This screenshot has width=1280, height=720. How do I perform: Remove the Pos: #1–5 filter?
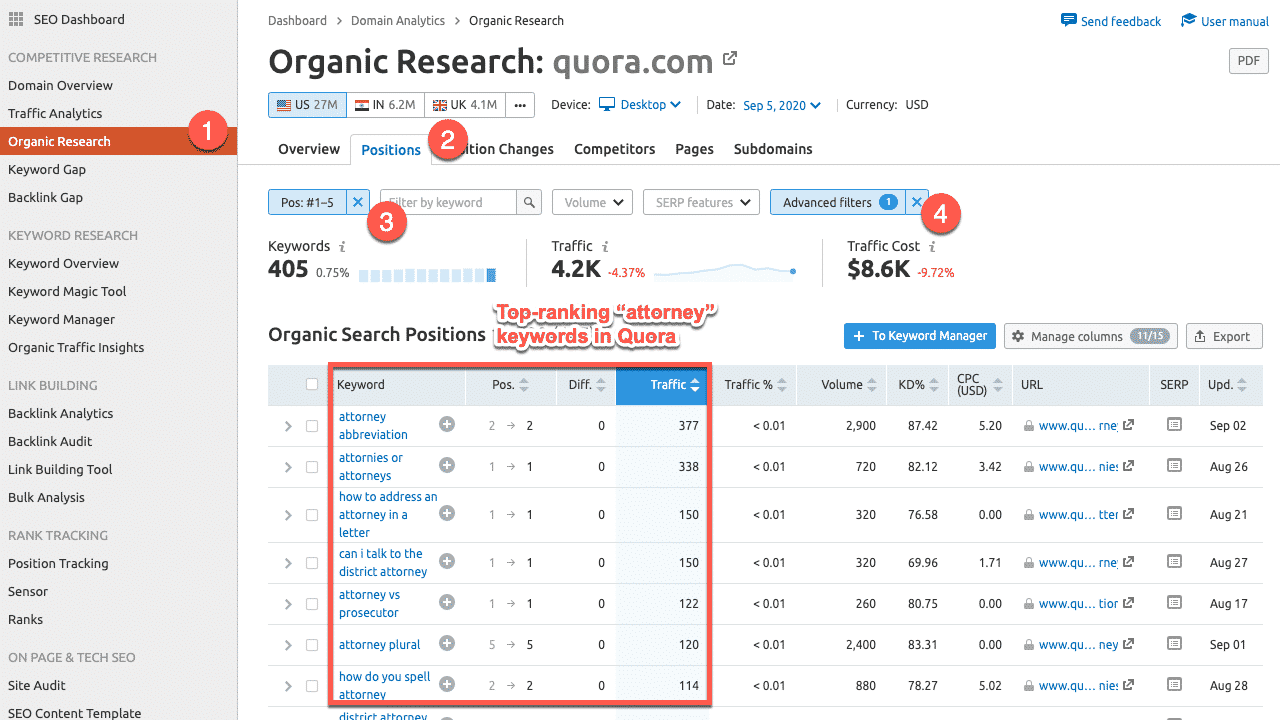click(358, 202)
